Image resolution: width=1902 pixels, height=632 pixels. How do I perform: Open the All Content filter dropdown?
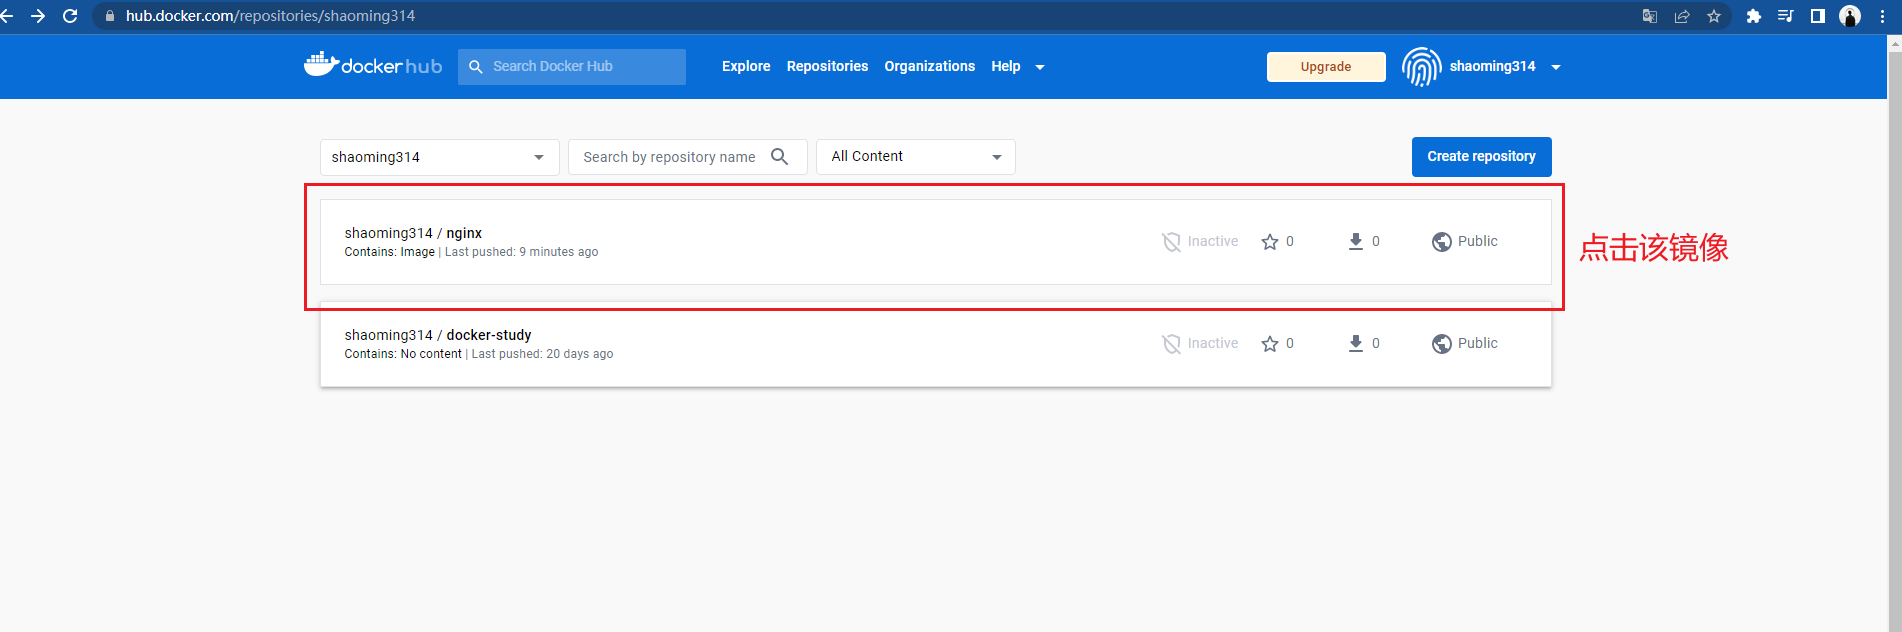tap(916, 157)
